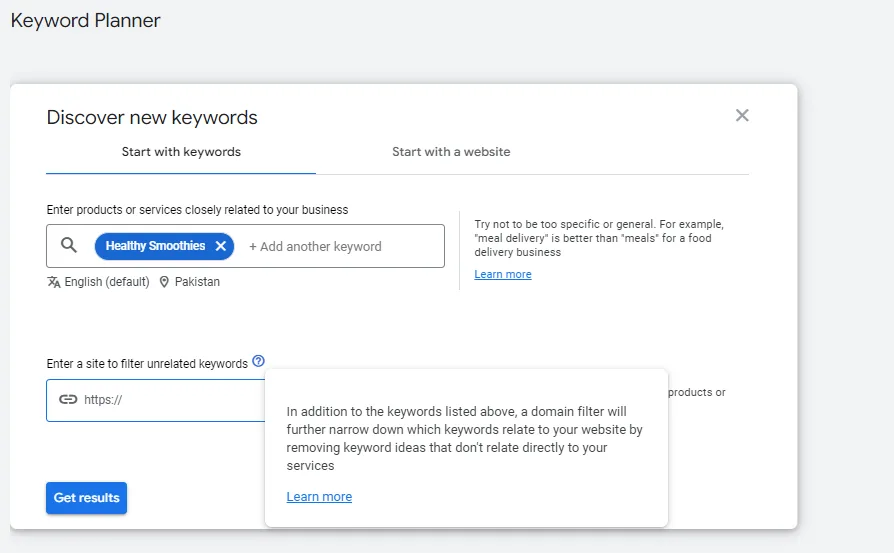Click the search magnifier icon in keyword box
Screen dimensions: 894x553
tap(69, 246)
